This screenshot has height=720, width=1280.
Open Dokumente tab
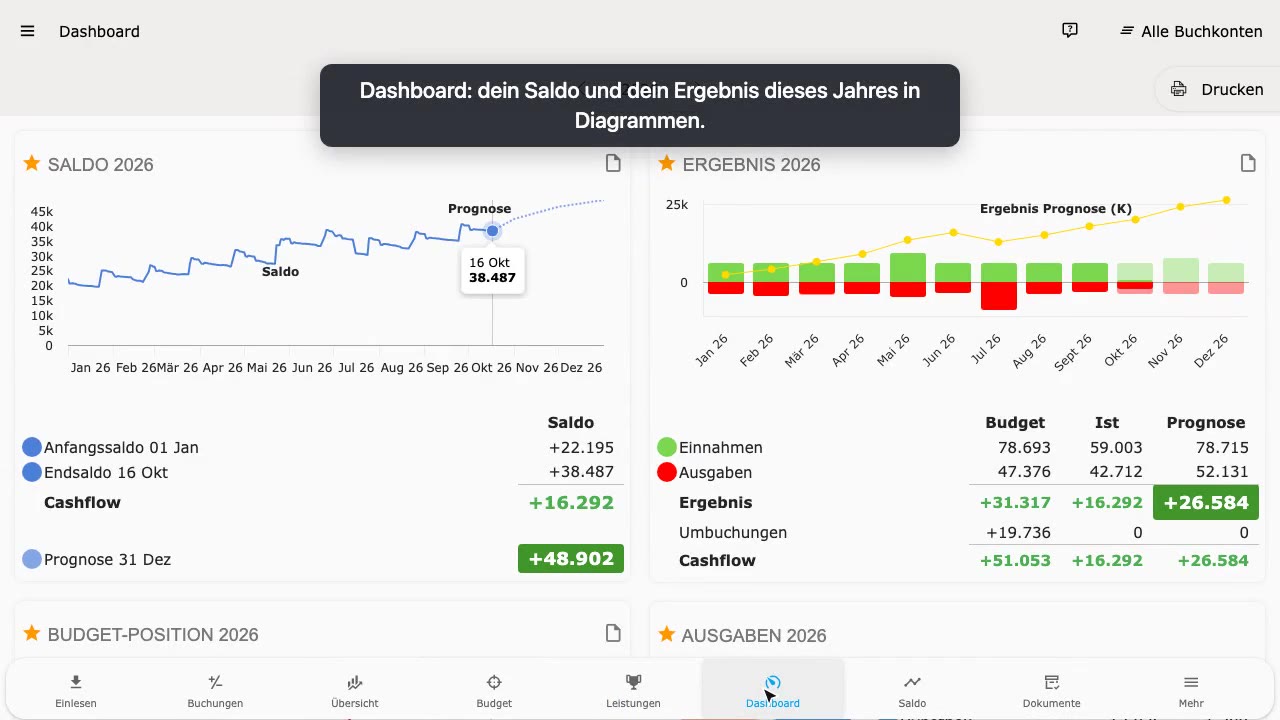point(1052,690)
